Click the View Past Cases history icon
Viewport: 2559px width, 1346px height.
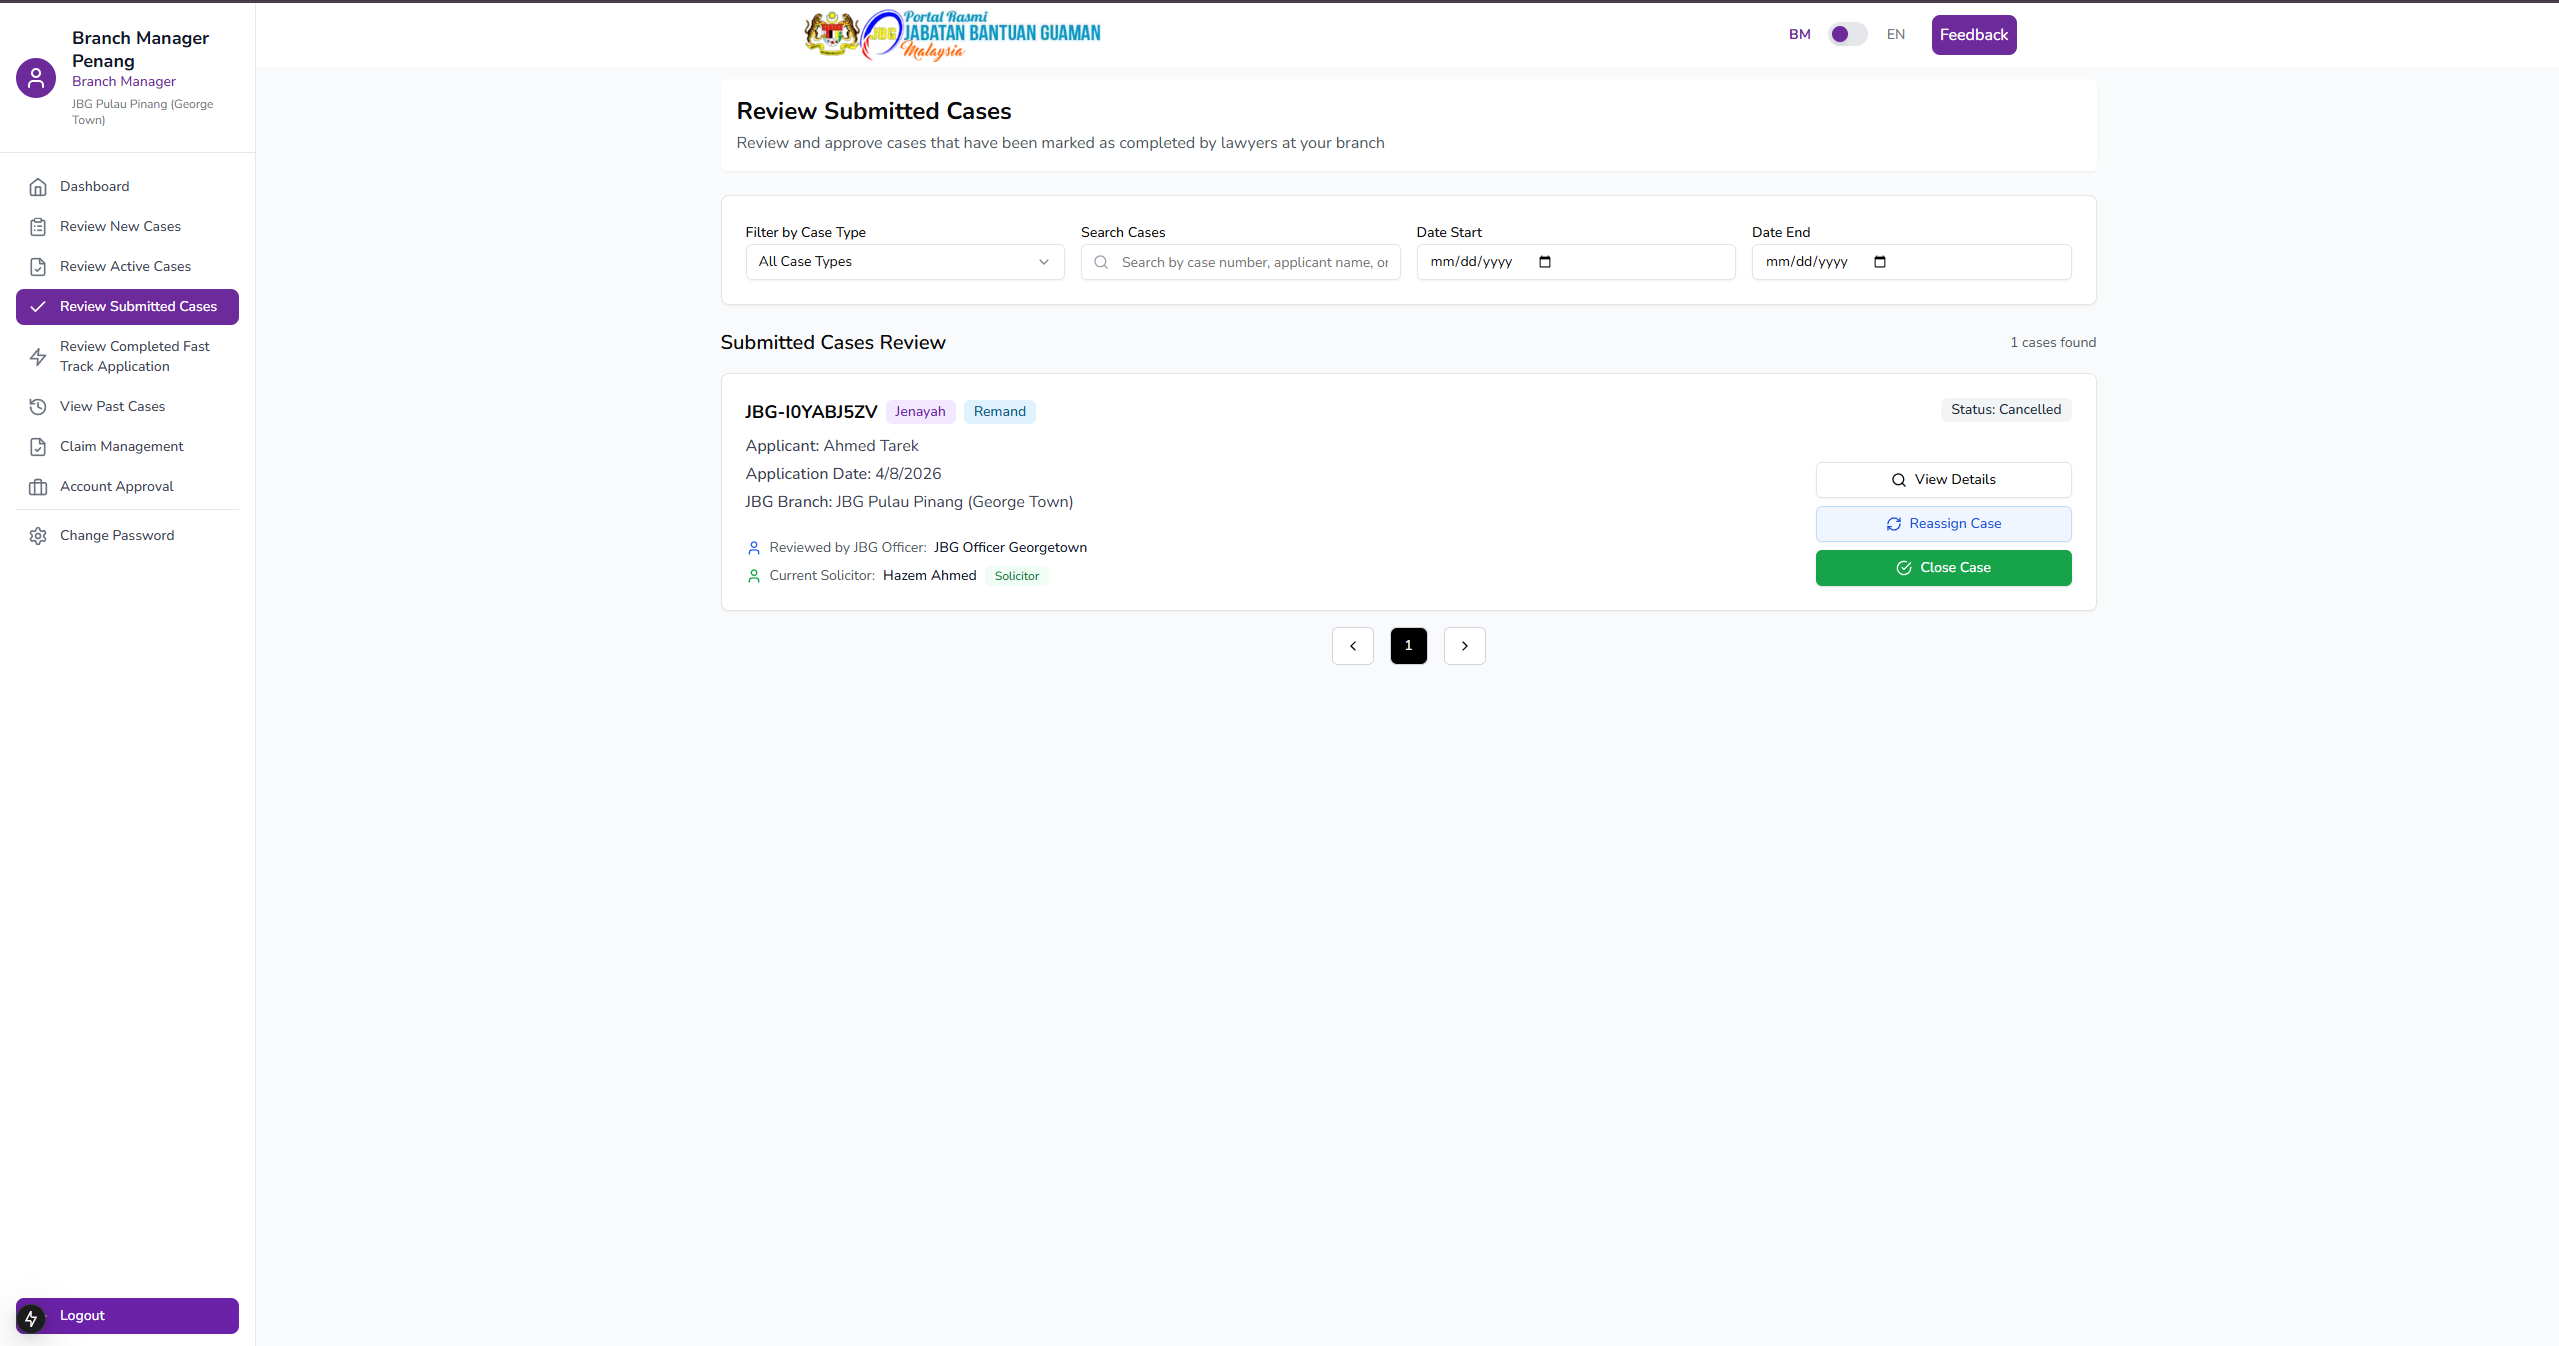click(x=38, y=407)
